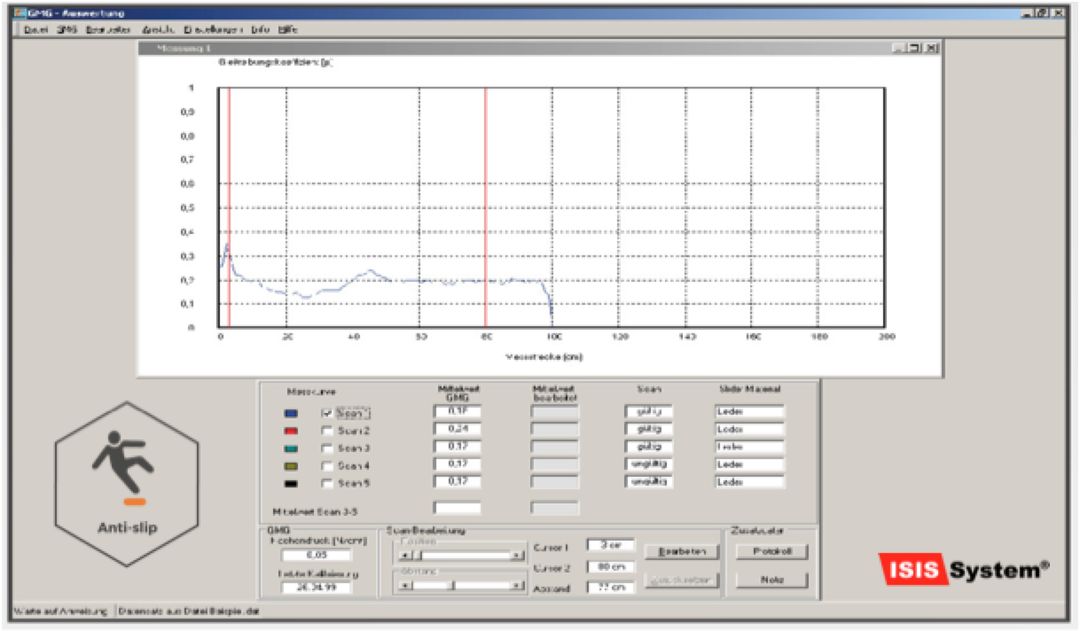
Task: Close the Messung 1 chart window
Action: 931,48
